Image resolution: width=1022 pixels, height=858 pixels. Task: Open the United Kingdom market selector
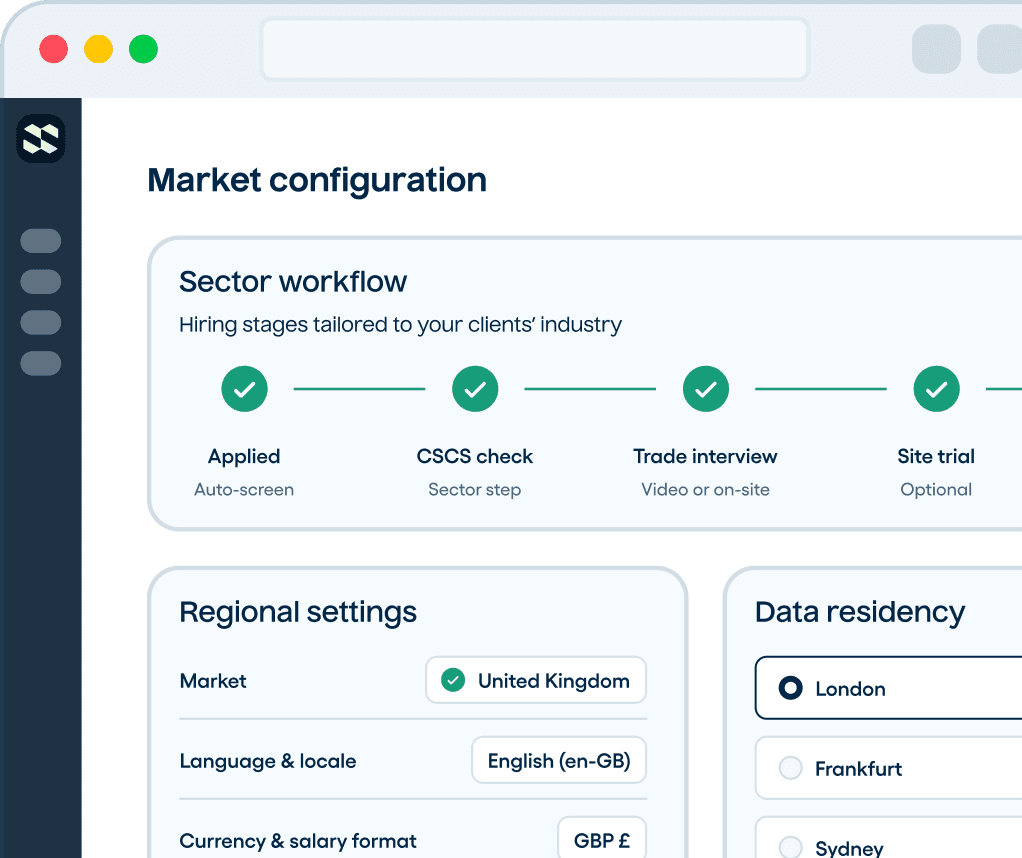(x=536, y=680)
